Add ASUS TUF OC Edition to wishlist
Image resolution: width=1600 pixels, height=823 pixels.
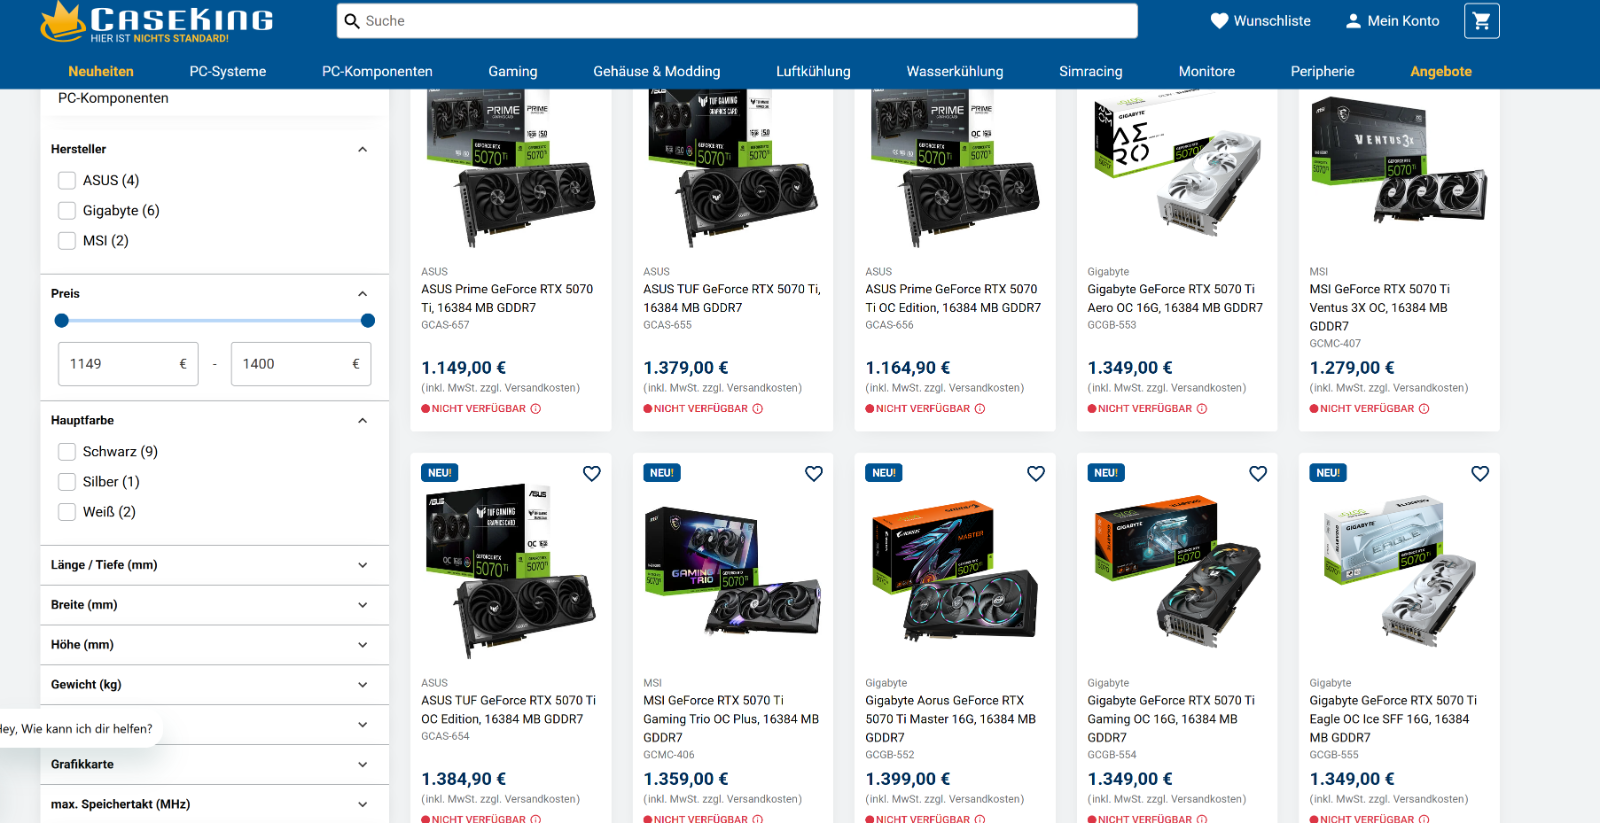592,473
